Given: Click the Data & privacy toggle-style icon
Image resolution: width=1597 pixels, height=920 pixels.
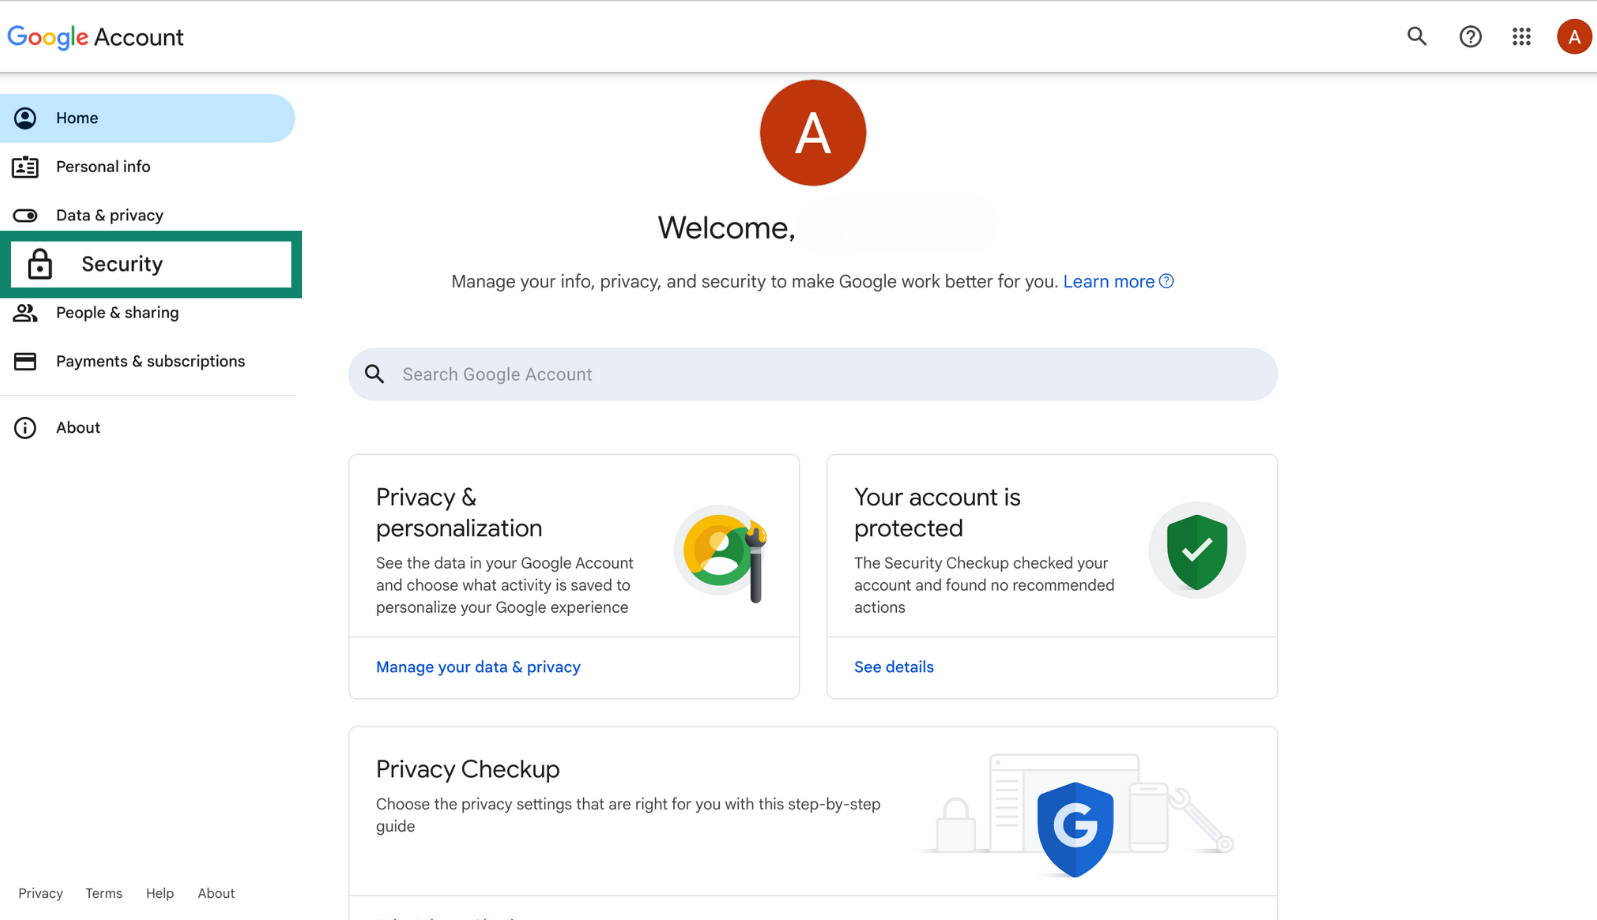Looking at the screenshot, I should pyautogui.click(x=25, y=214).
